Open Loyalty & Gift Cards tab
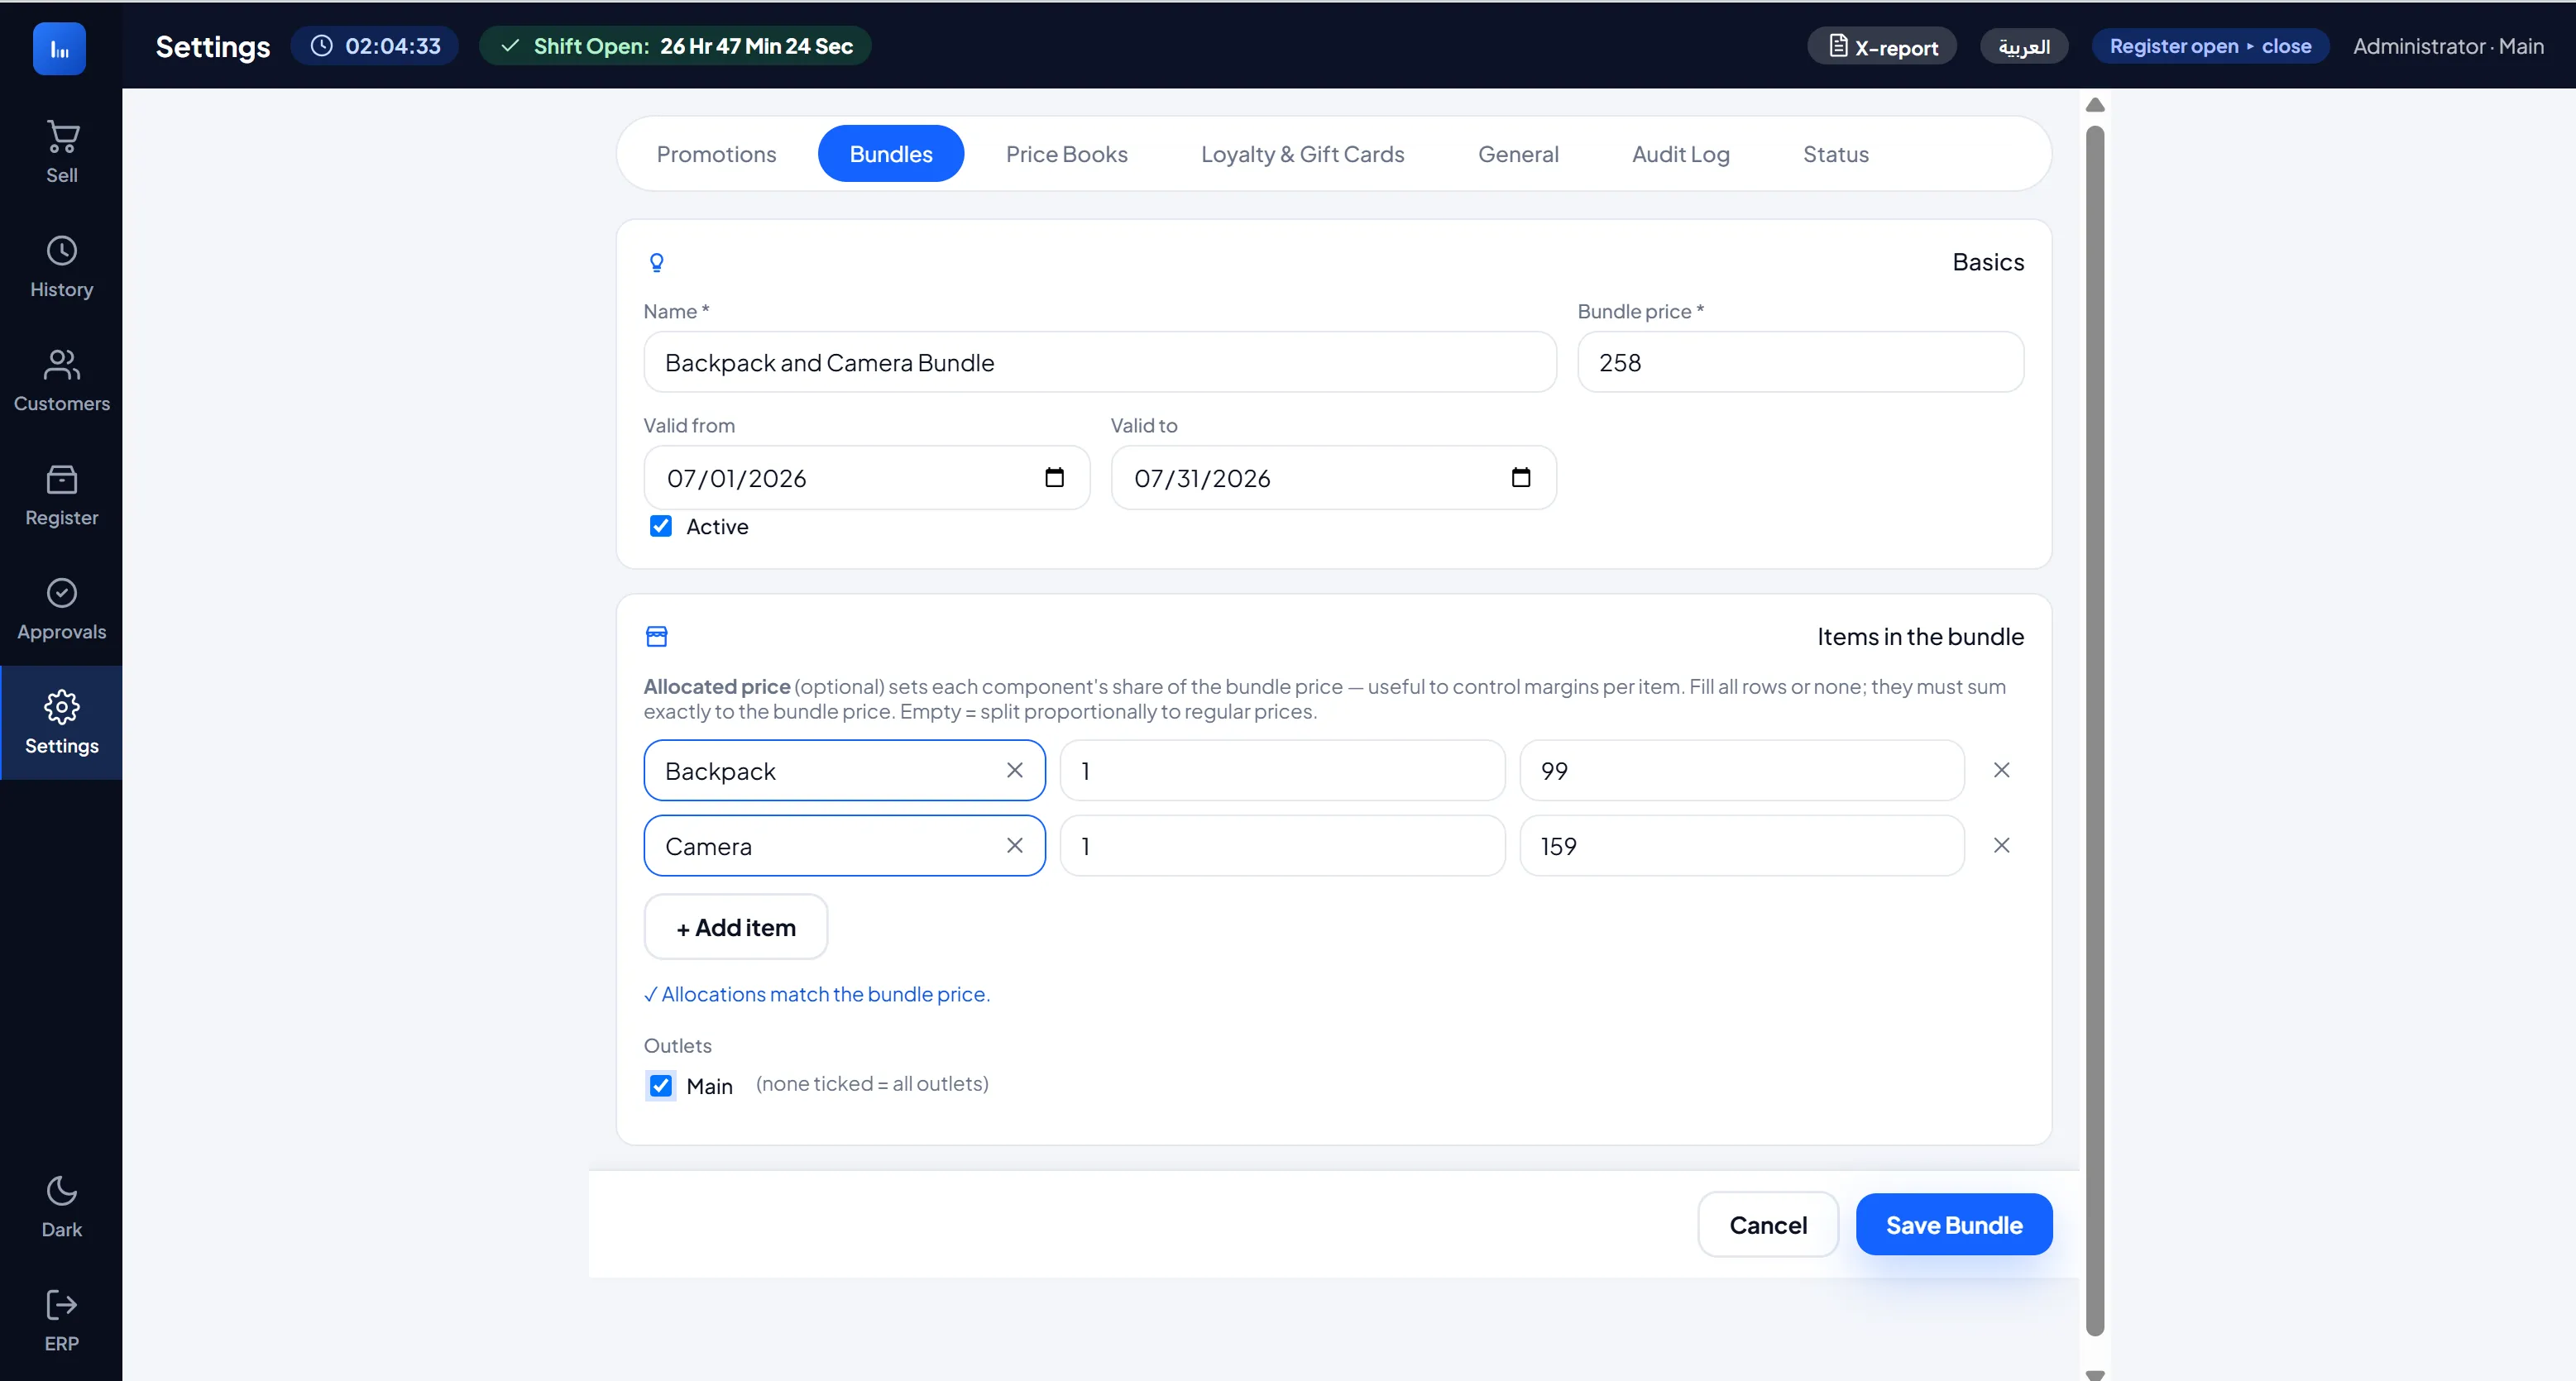The width and height of the screenshot is (2576, 1381). [x=1303, y=154]
